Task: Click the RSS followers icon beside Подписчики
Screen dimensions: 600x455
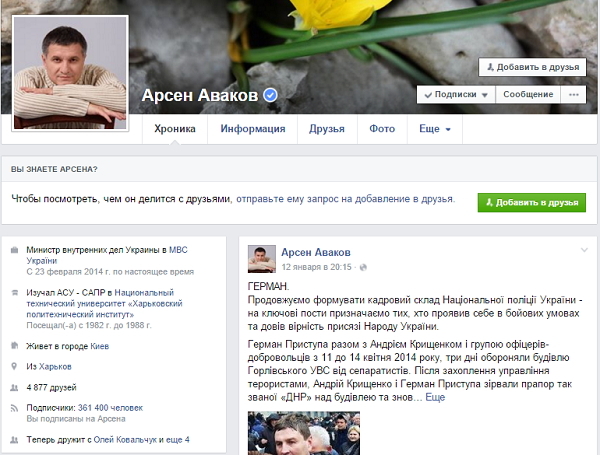Action: click(x=14, y=408)
